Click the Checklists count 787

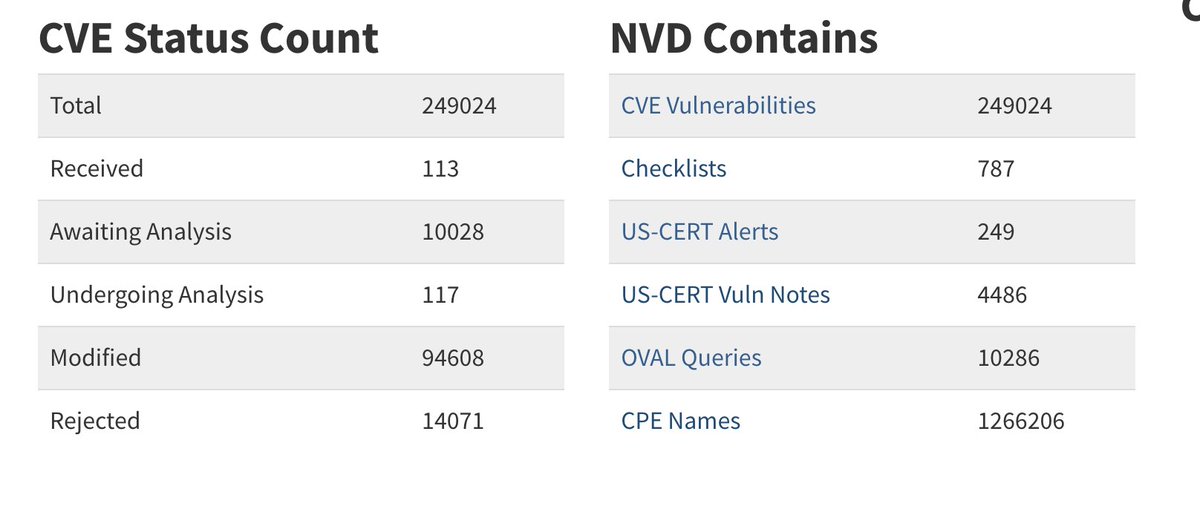pyautogui.click(x=996, y=168)
